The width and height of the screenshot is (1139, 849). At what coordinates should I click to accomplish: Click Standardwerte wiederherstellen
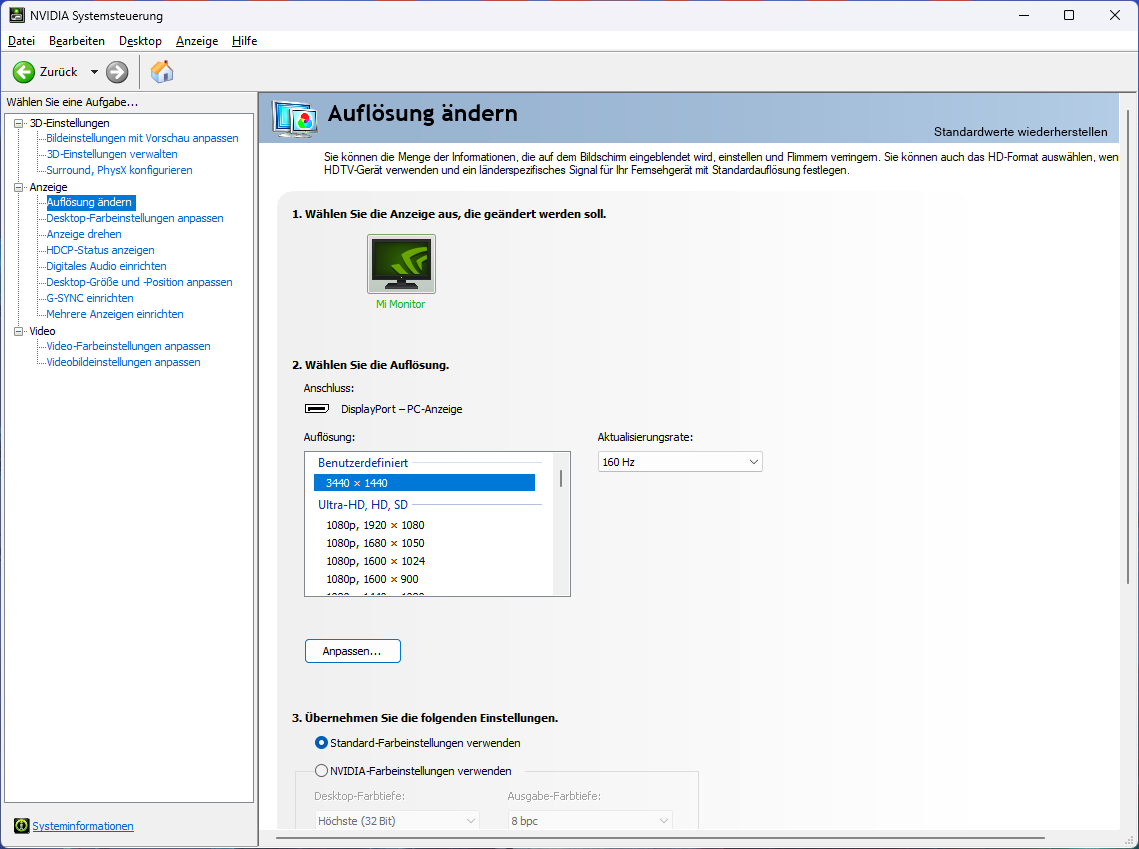click(1021, 131)
